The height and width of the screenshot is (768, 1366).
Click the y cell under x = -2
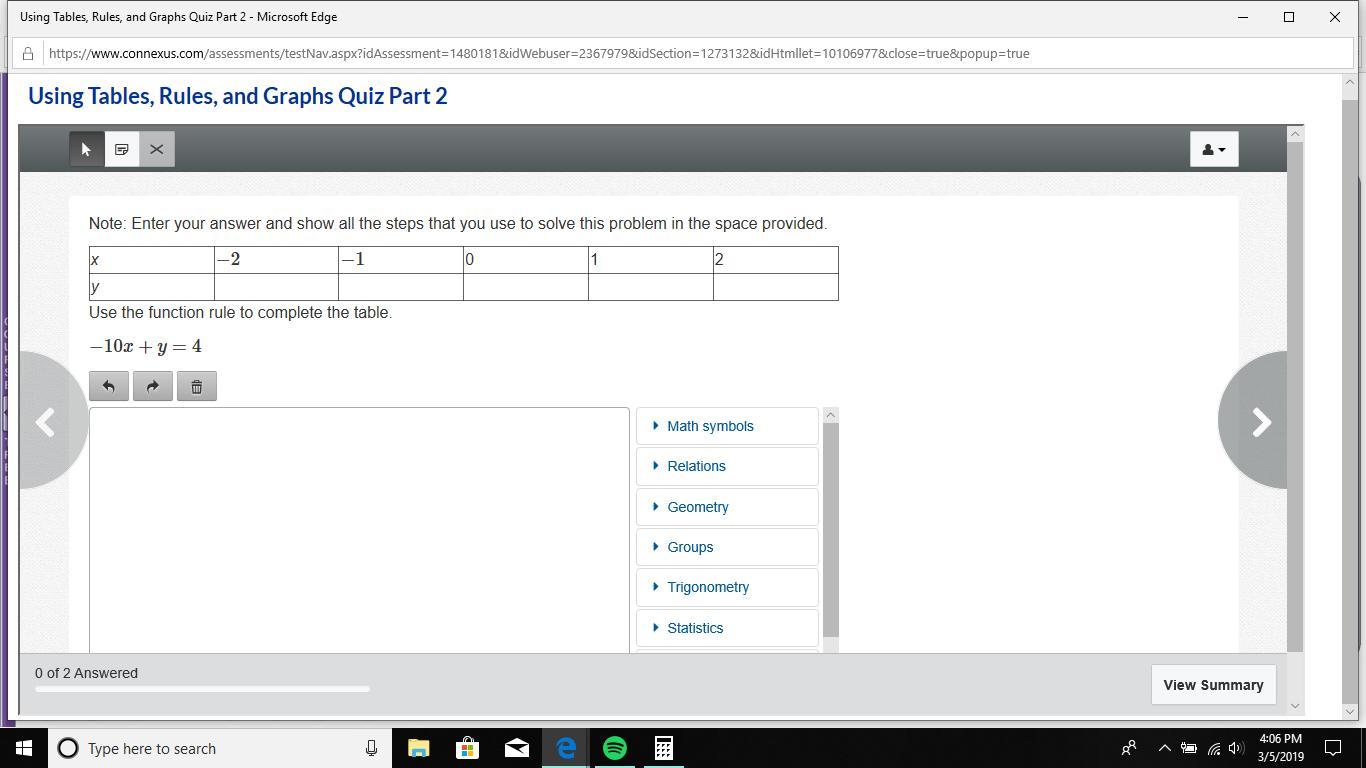[276, 287]
